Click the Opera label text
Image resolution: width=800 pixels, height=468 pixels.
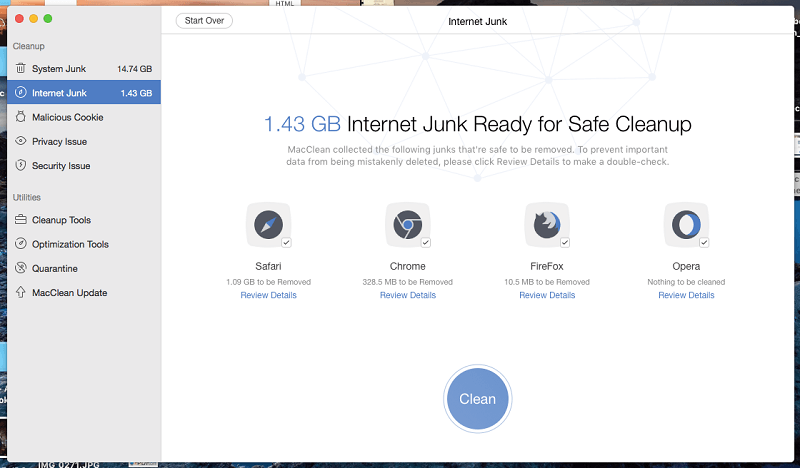click(686, 266)
